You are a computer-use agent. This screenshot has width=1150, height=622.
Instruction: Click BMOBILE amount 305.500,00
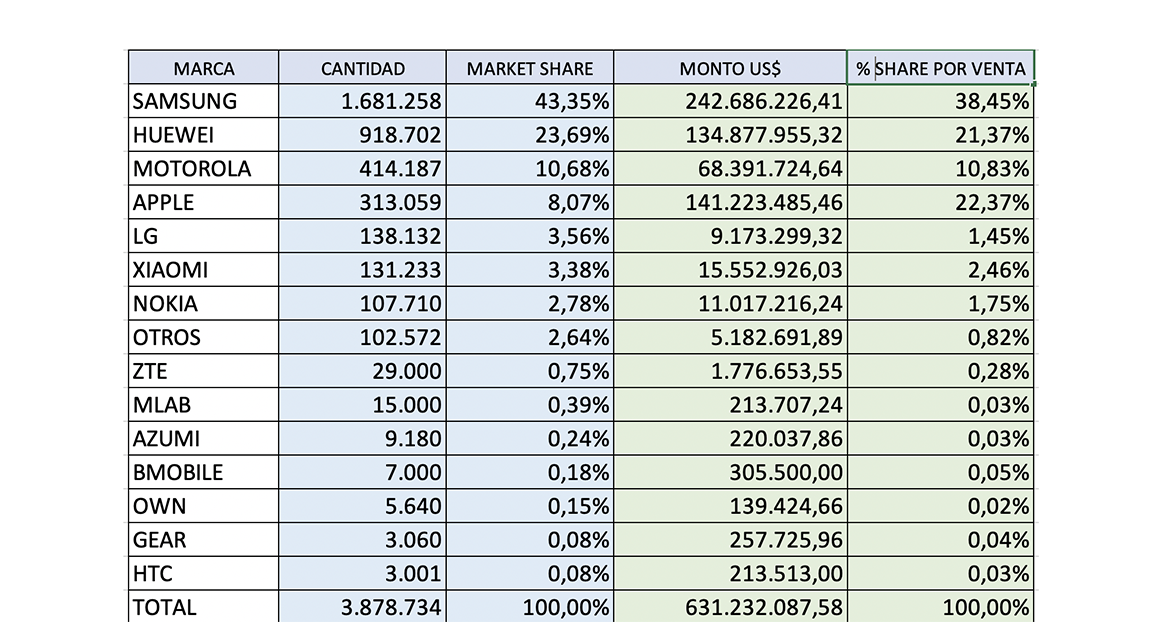pos(730,472)
